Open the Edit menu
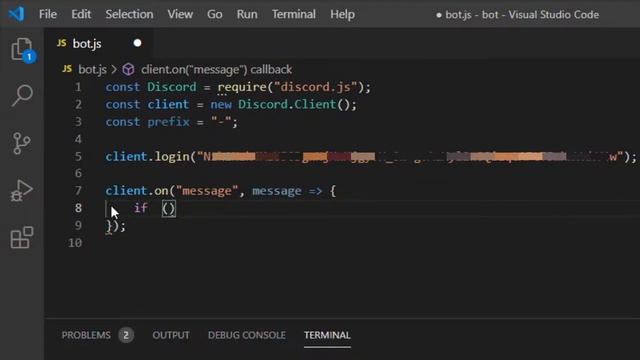The width and height of the screenshot is (640, 360). 81,14
